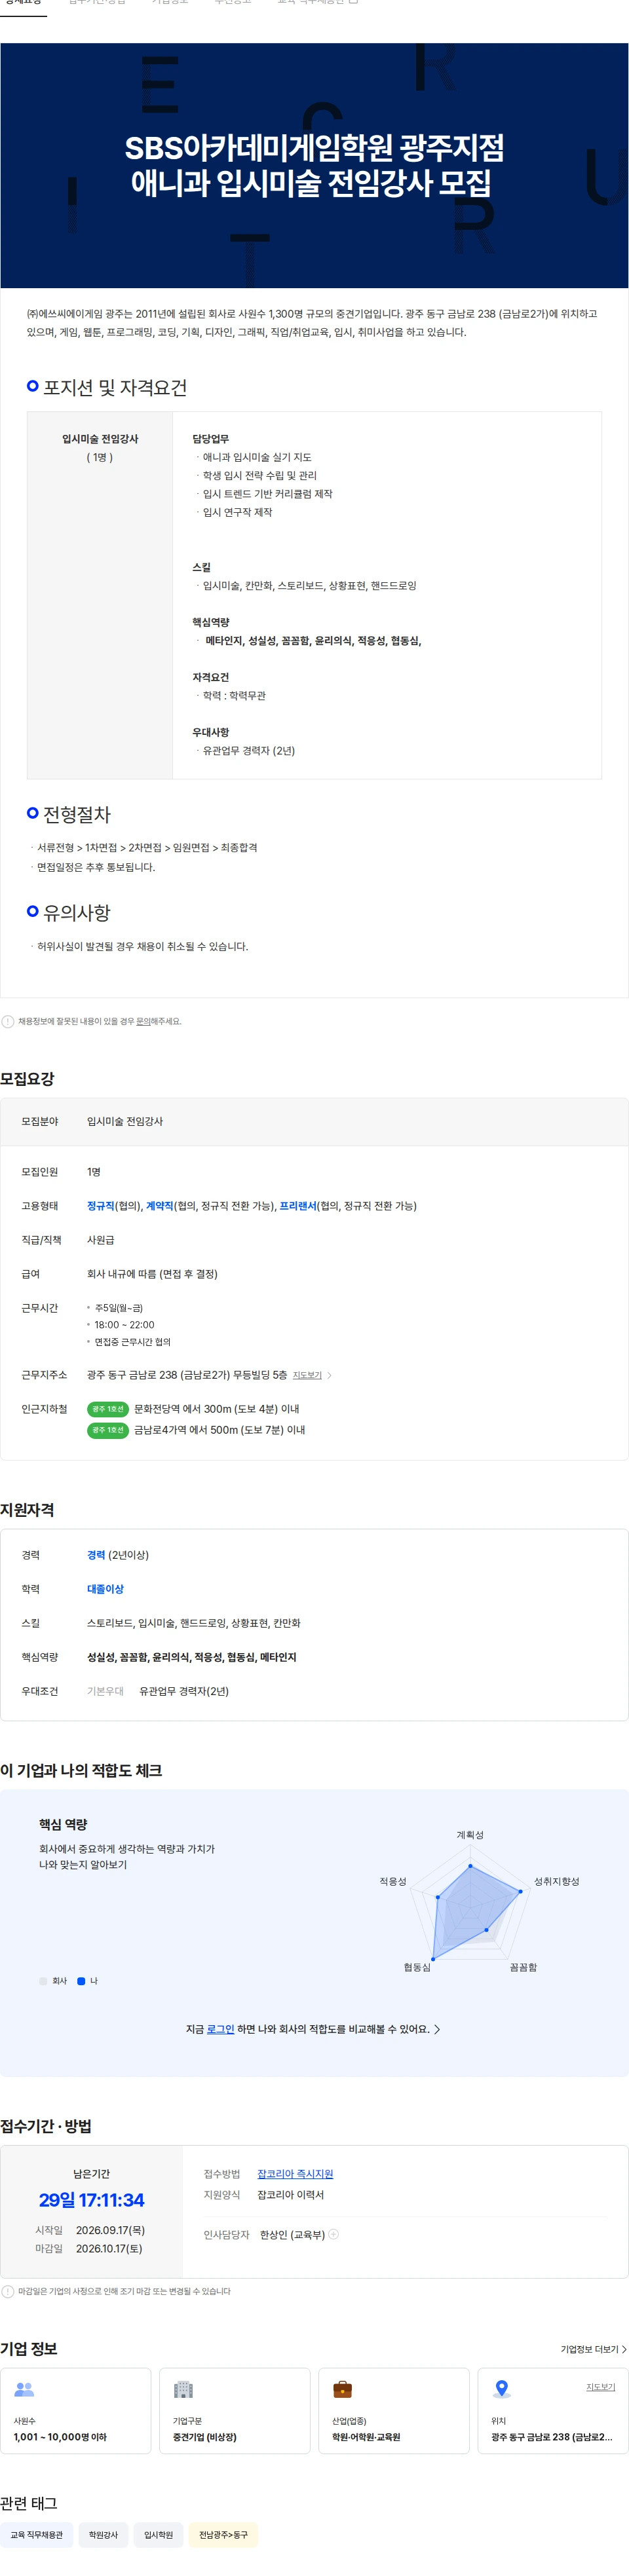This screenshot has width=629, height=2576.
Task: Click the 광주 1호선 badge for 금남로4가역
Action: click(108, 1430)
